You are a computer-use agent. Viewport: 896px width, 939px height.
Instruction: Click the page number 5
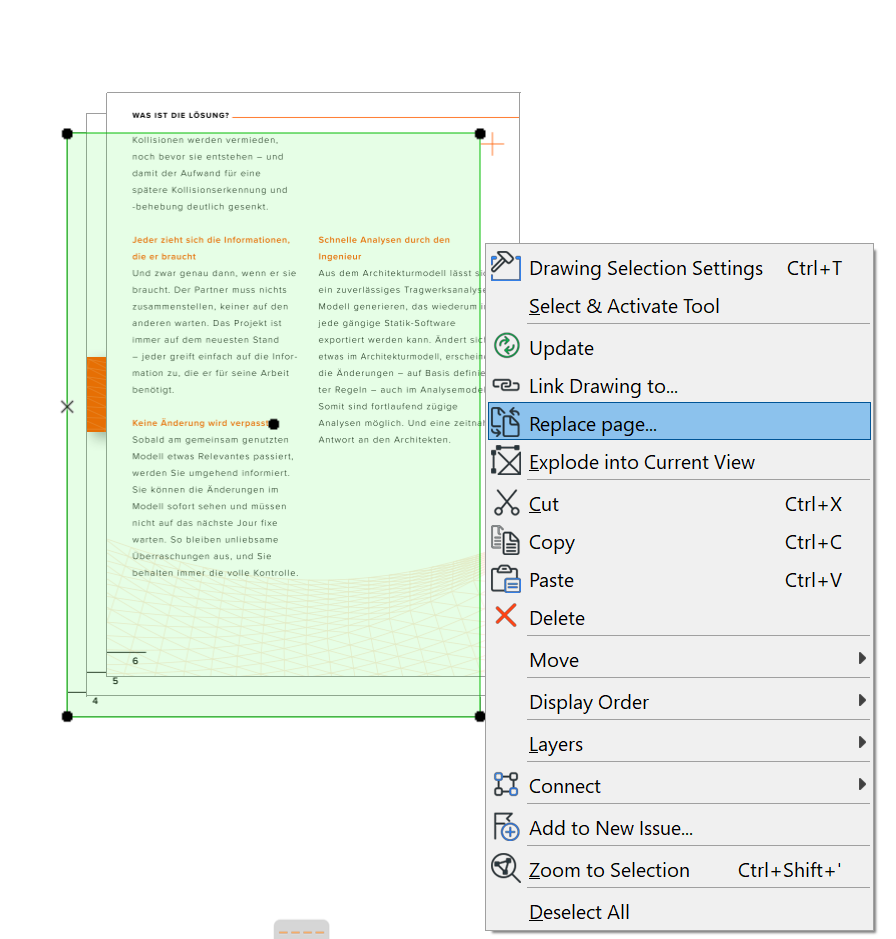point(116,681)
